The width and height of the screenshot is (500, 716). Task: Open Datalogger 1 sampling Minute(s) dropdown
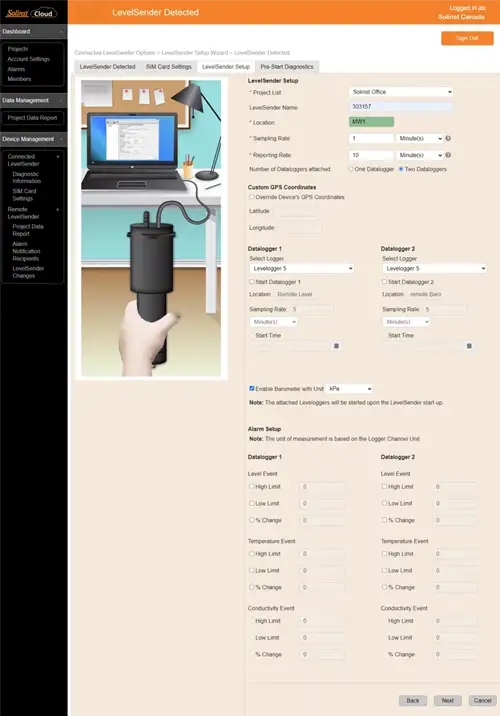coord(273,322)
